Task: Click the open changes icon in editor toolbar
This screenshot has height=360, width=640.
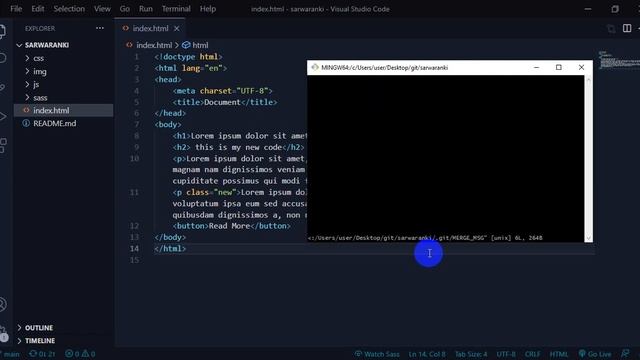Action: [x=611, y=29]
